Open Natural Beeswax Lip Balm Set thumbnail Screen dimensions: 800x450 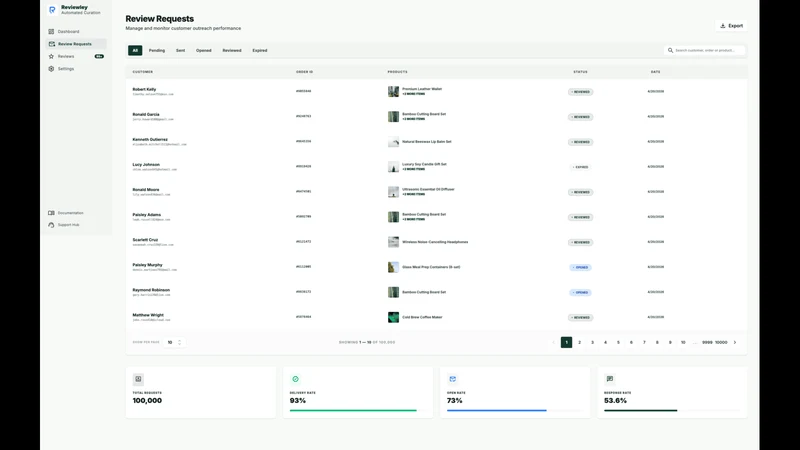tap(393, 142)
